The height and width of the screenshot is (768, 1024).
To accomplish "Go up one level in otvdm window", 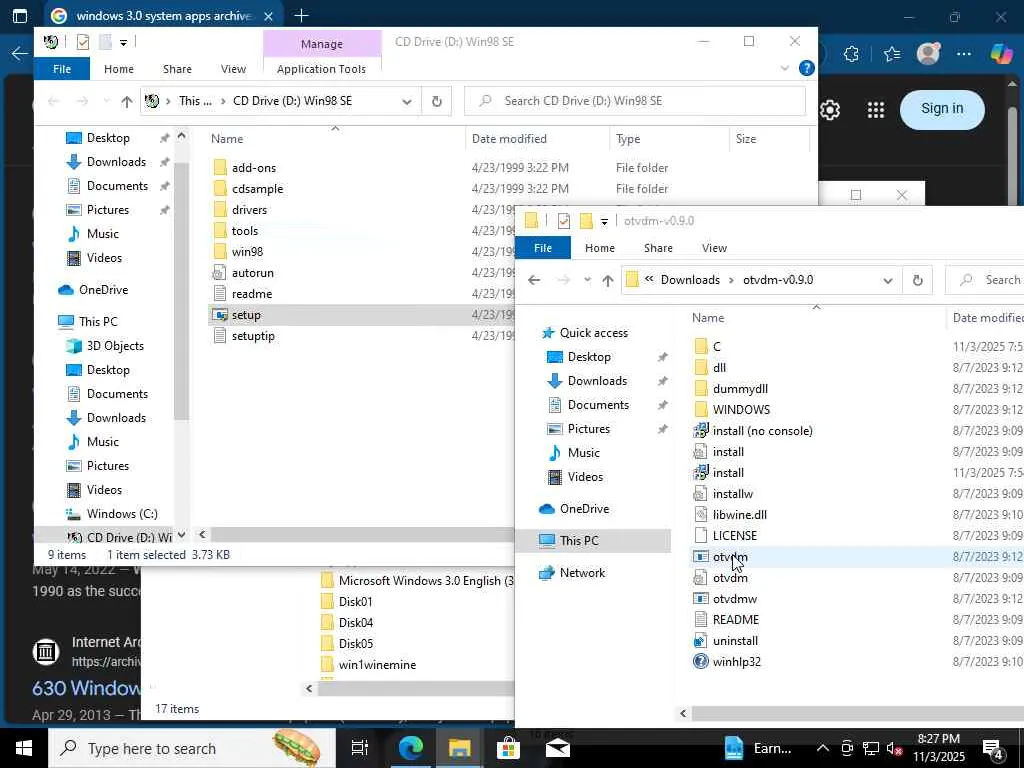I will tap(607, 280).
